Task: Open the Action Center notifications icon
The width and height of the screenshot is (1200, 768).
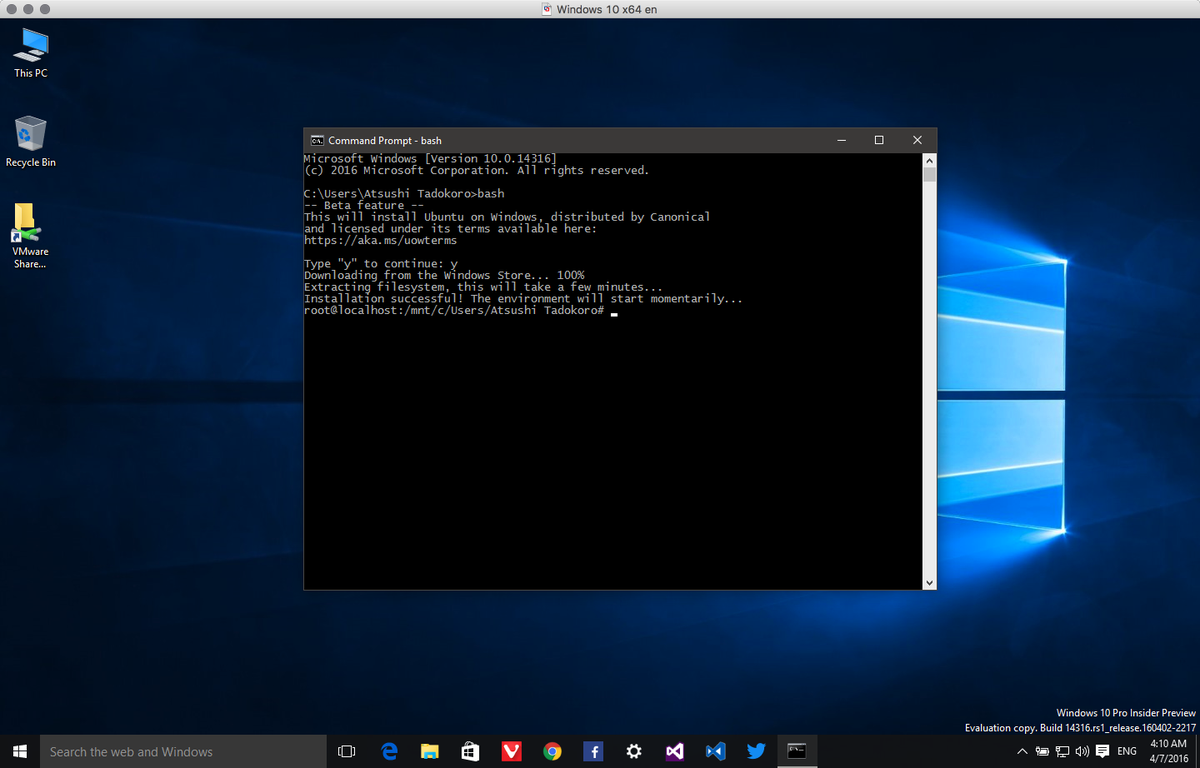Action: tap(1102, 751)
